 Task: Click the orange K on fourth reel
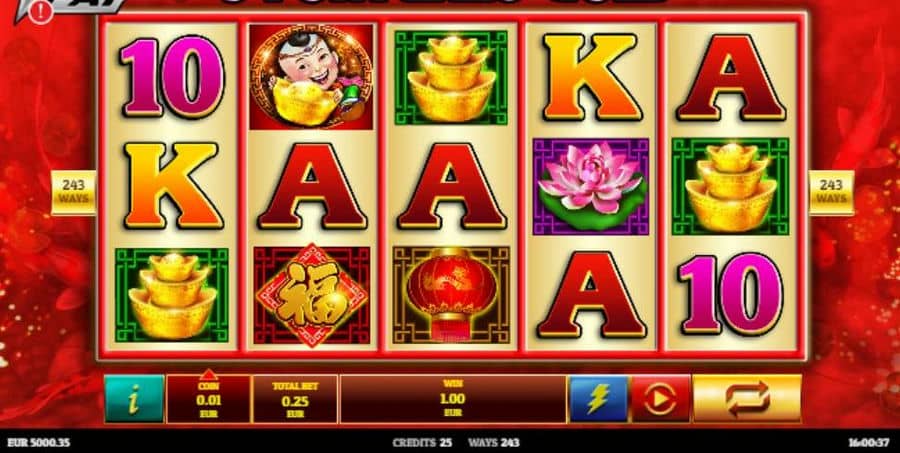[x=591, y=76]
